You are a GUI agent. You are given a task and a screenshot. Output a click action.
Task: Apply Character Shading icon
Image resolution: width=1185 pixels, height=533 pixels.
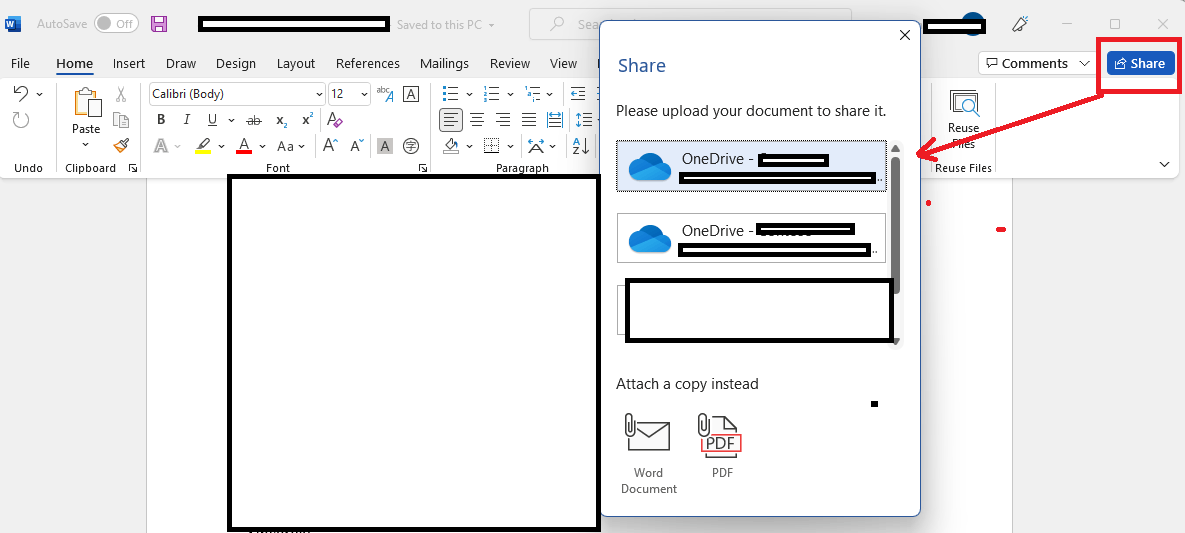(385, 145)
